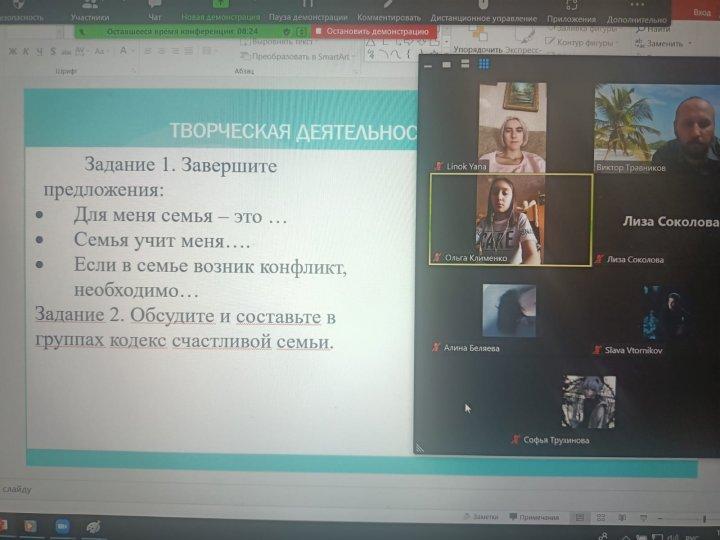720x540 pixels.
Task: Open Примечания pane in status bar
Action: click(534, 517)
